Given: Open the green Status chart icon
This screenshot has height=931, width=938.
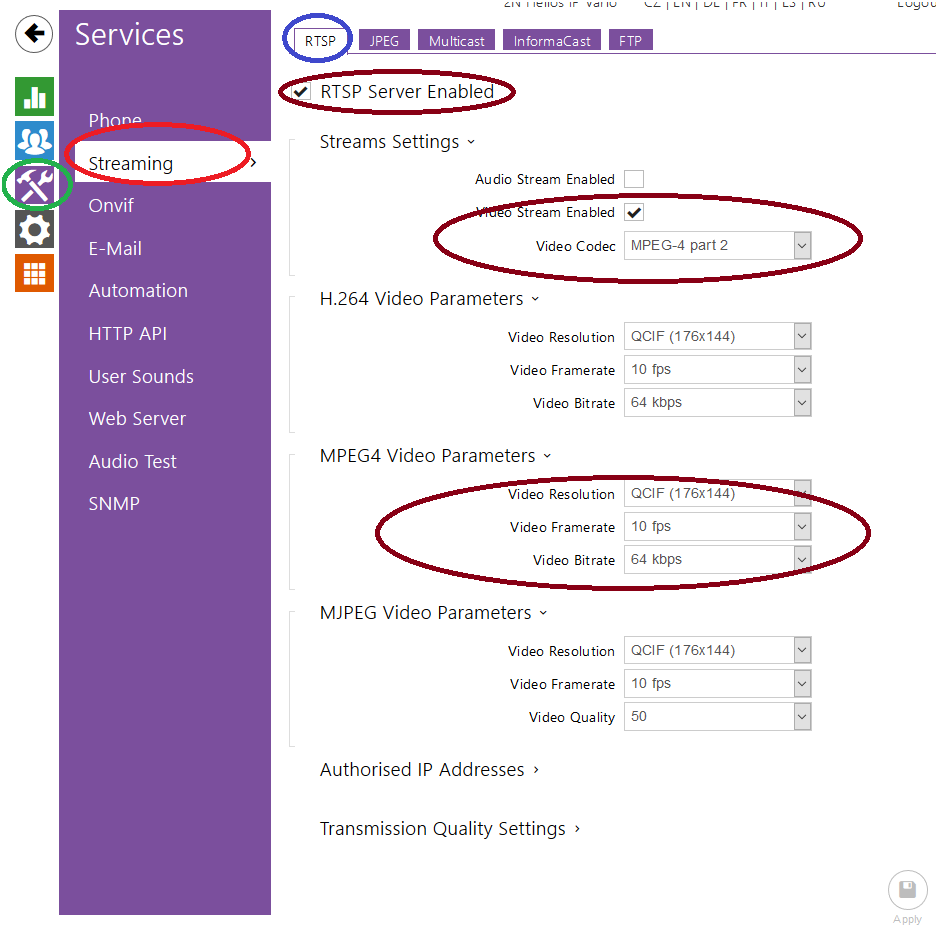Looking at the screenshot, I should click(34, 96).
